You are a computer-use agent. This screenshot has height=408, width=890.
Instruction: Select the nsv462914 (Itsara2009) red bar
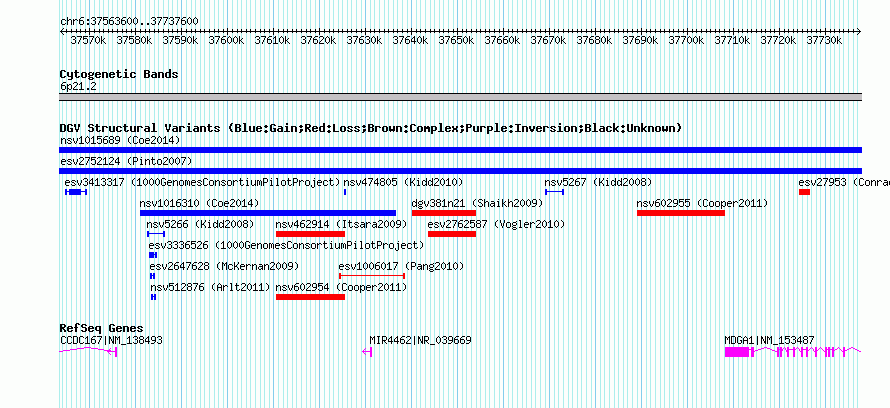pyautogui.click(x=310, y=234)
